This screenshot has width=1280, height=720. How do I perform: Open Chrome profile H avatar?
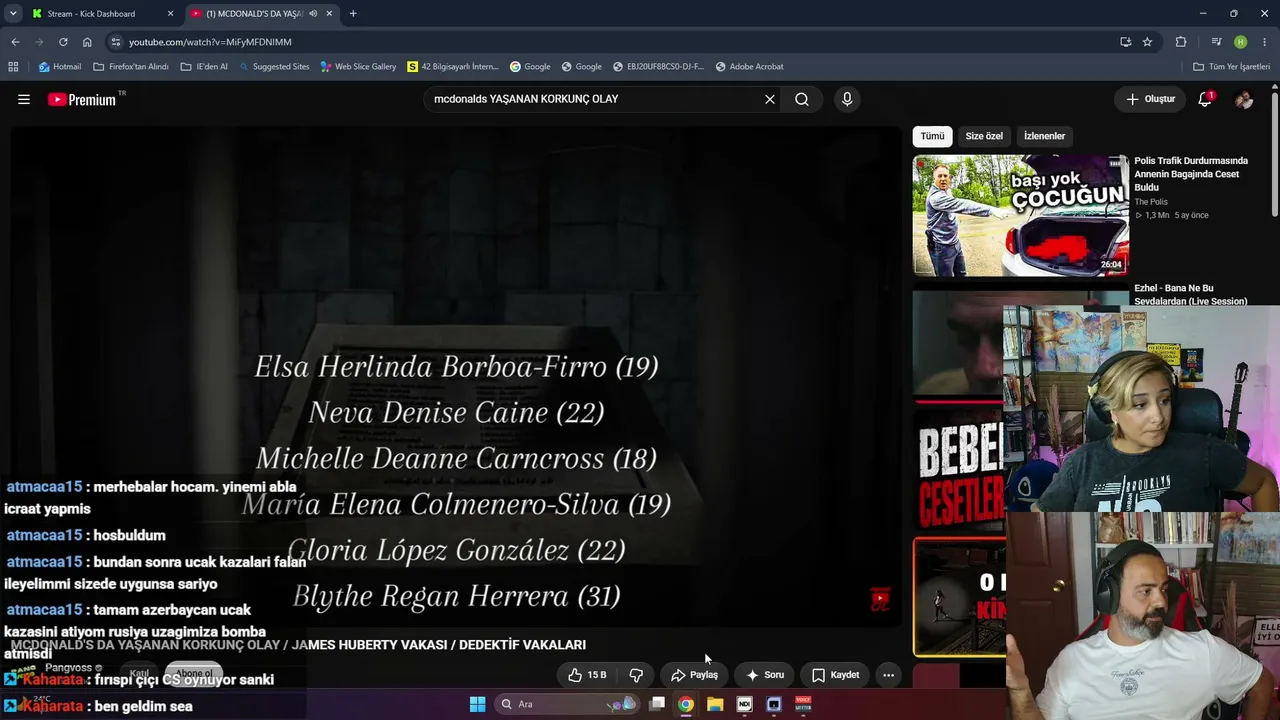(1240, 42)
